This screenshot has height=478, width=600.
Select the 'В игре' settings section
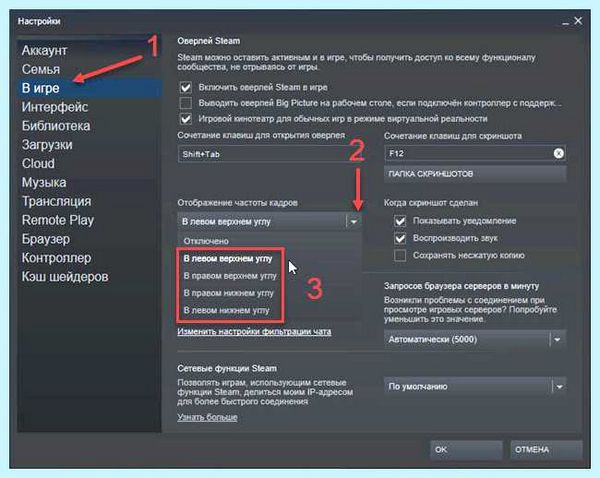[90, 88]
